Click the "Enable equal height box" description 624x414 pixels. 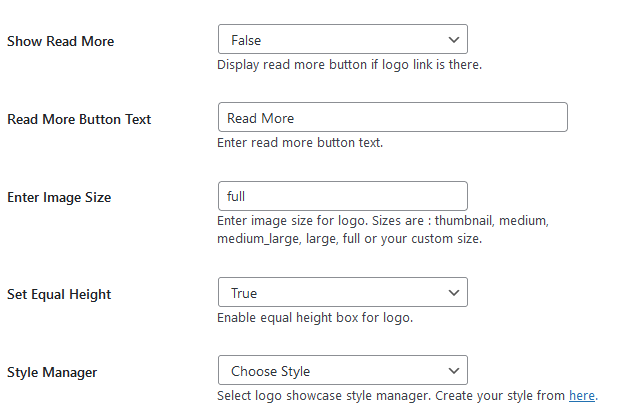[315, 318]
